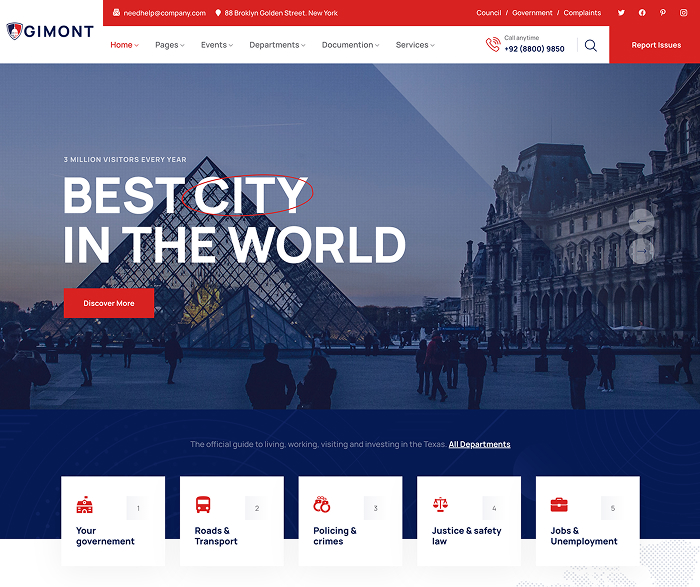
Task: Open the Departments menu item
Action: (274, 45)
